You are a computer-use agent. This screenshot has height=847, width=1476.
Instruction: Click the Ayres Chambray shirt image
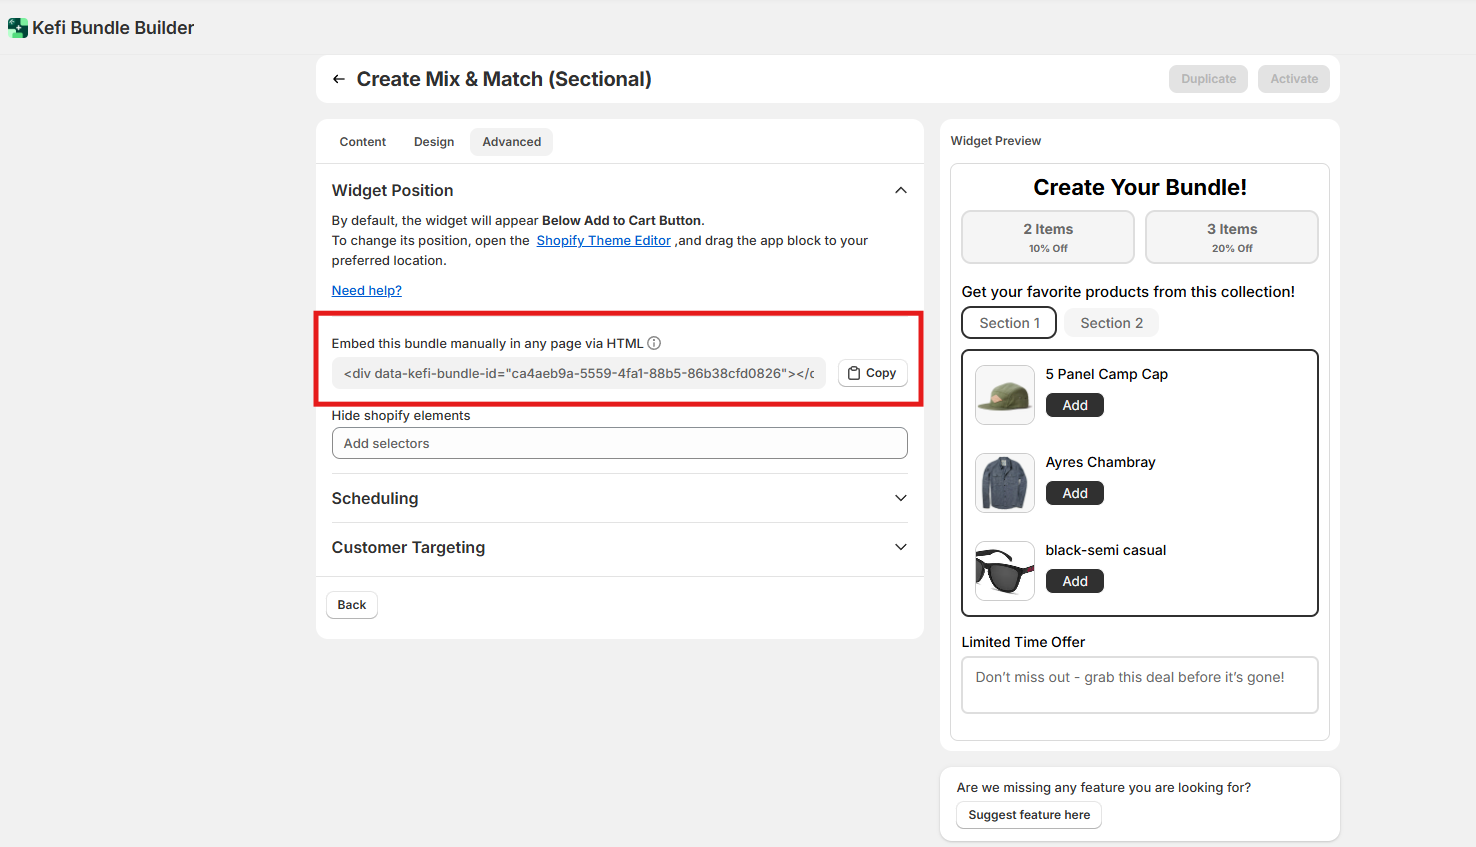click(1004, 483)
